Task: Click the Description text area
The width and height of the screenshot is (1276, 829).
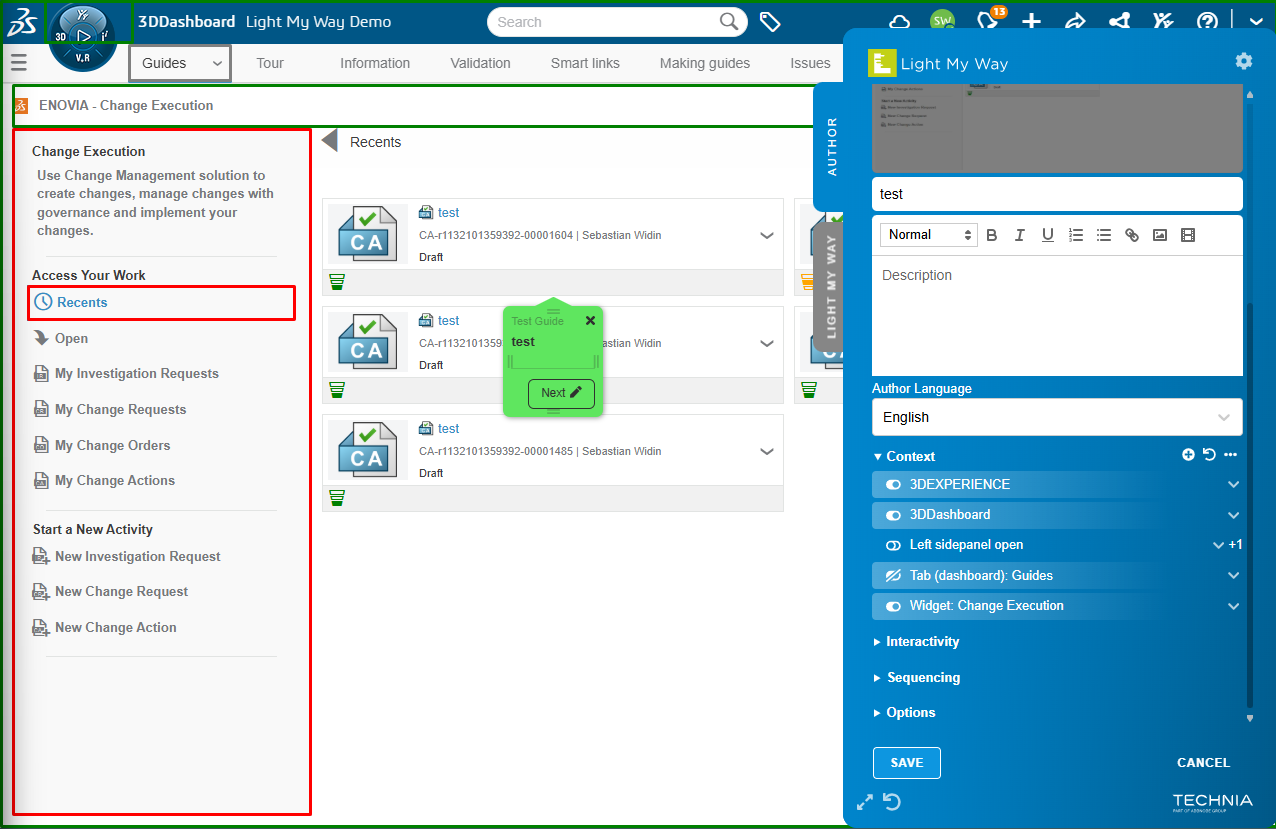Action: coord(1057,315)
